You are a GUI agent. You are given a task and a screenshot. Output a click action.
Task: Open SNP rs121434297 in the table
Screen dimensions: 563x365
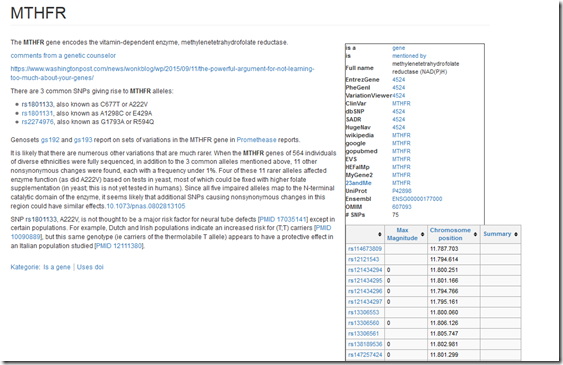click(365, 302)
